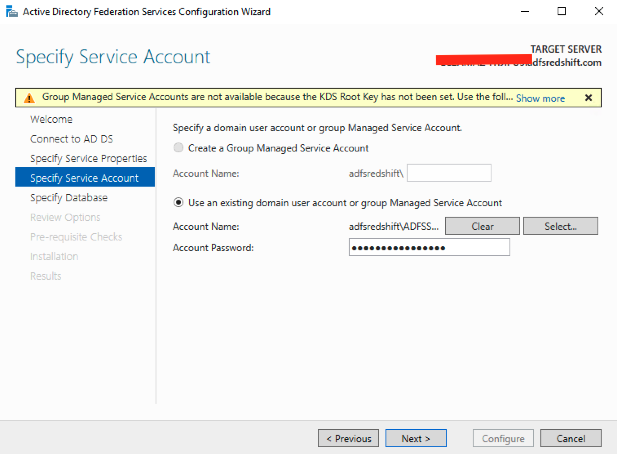The image size is (617, 454).
Task: Jump to the Specify Database step
Action: (69, 197)
